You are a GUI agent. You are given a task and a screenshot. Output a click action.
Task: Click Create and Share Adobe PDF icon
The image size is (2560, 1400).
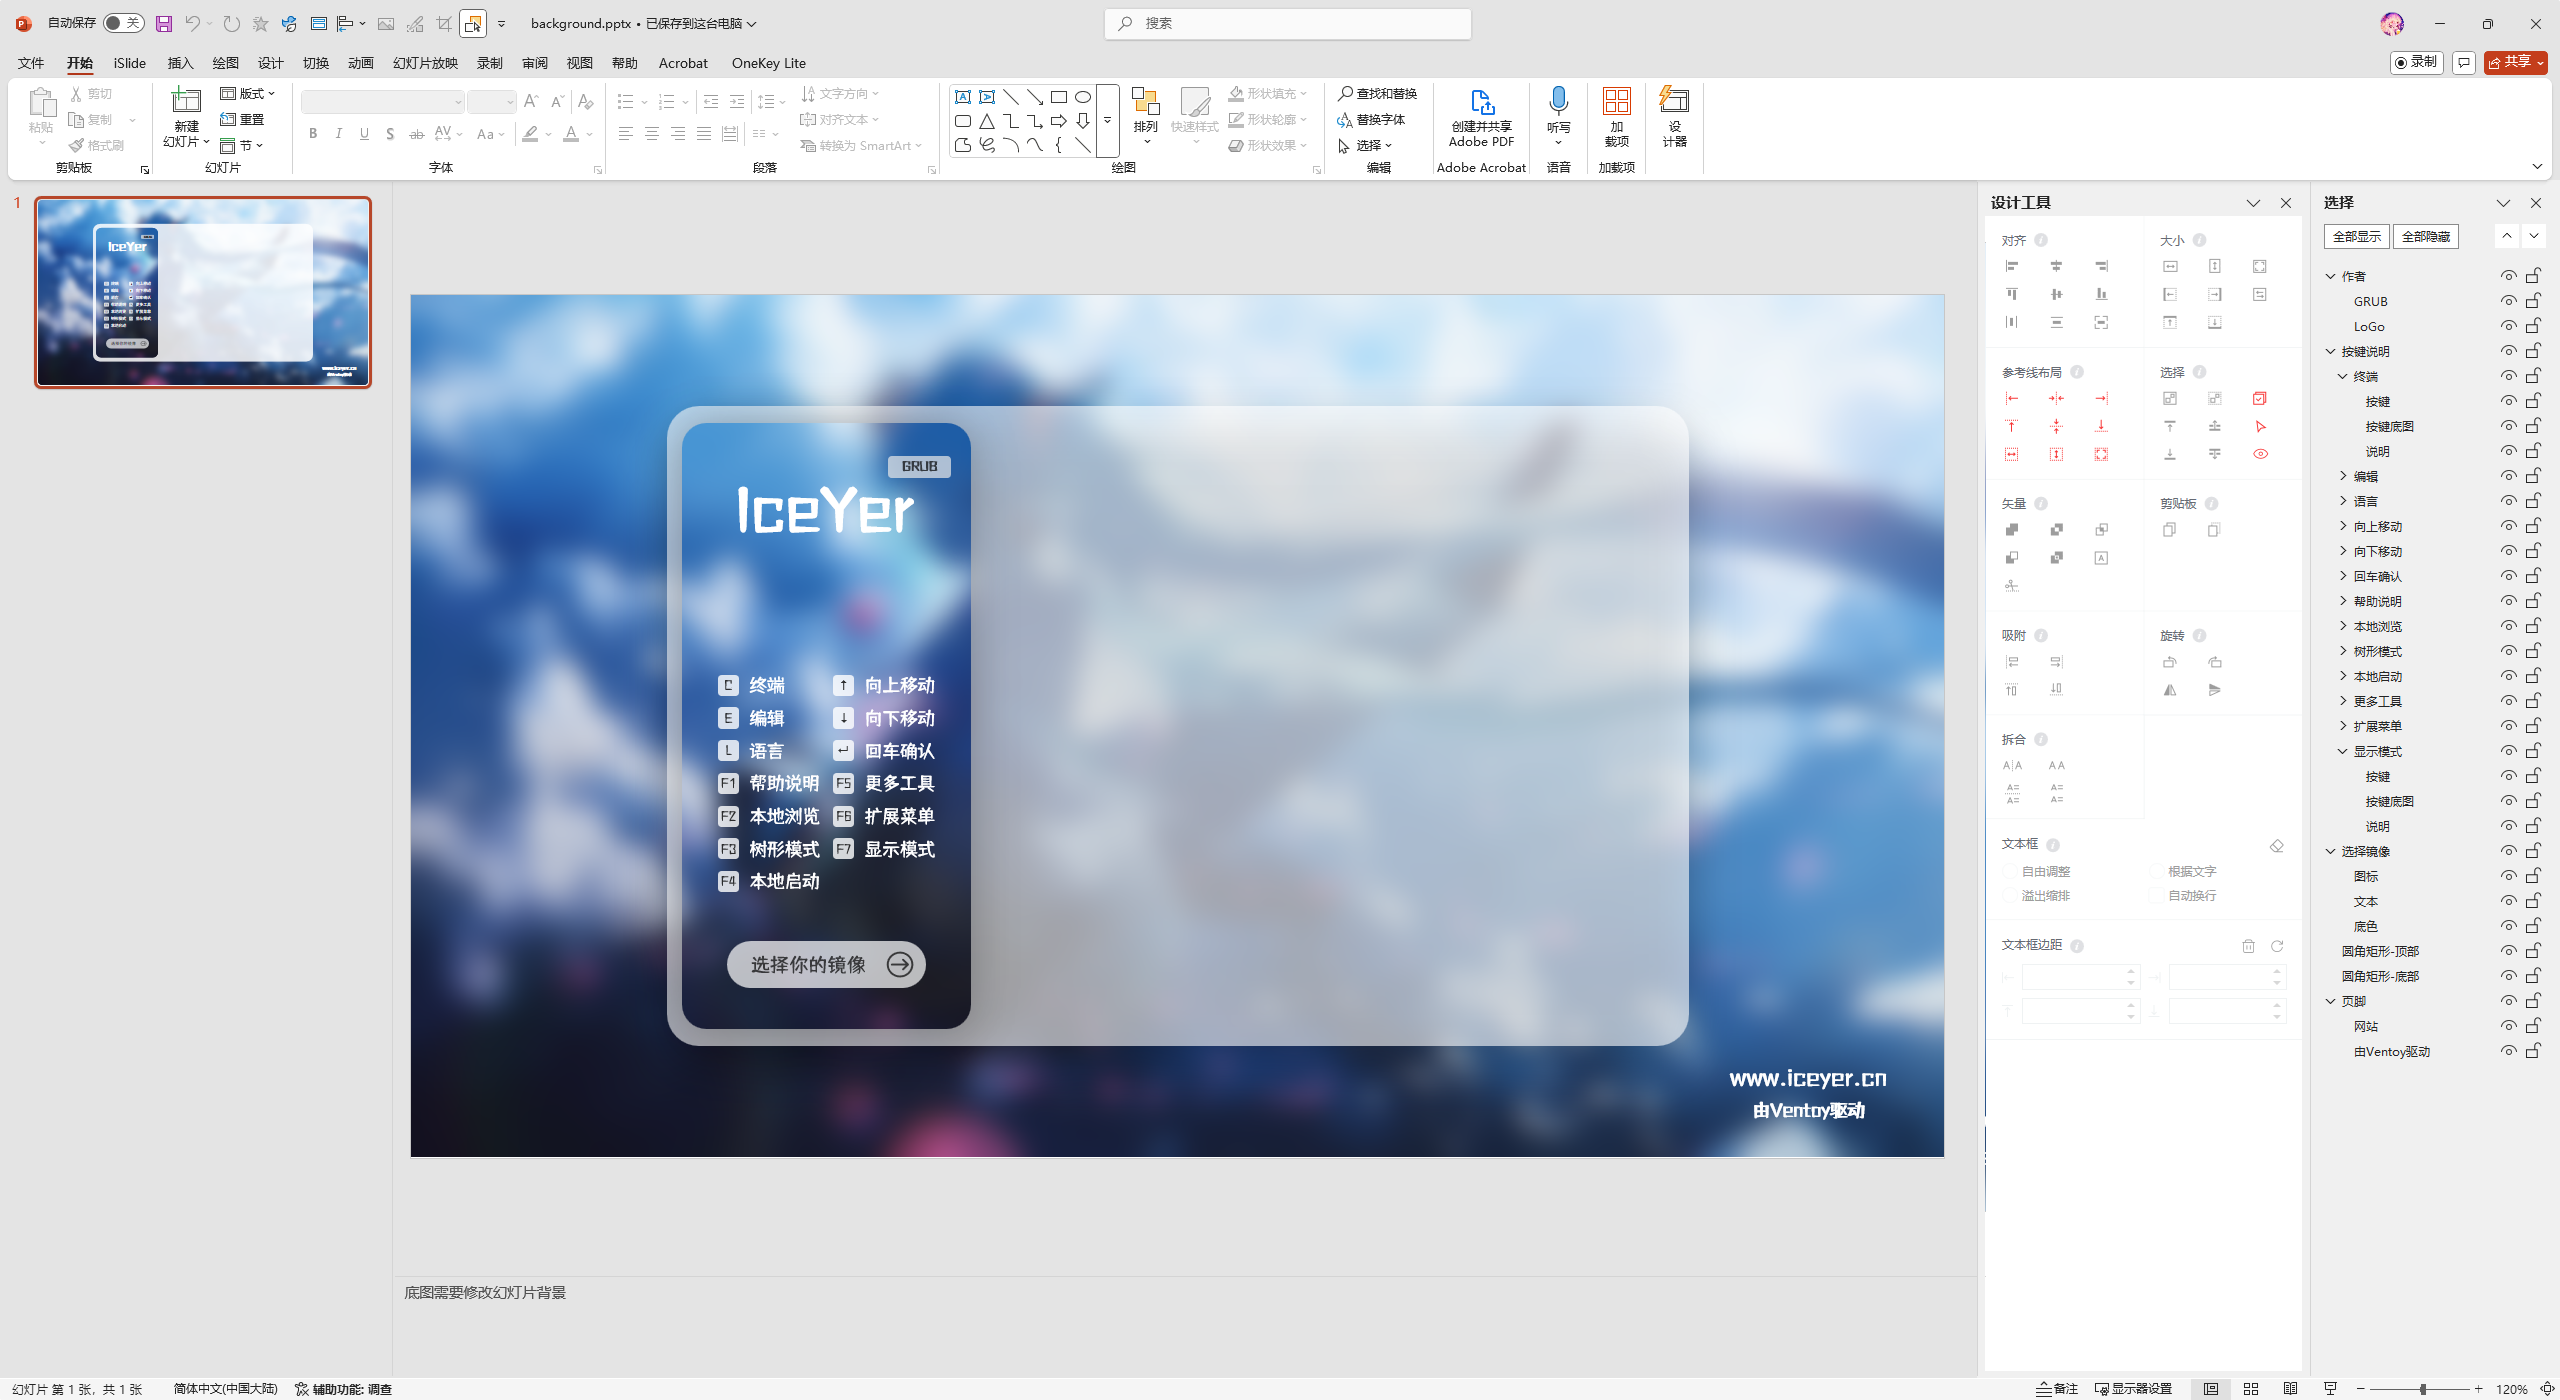click(x=1481, y=101)
